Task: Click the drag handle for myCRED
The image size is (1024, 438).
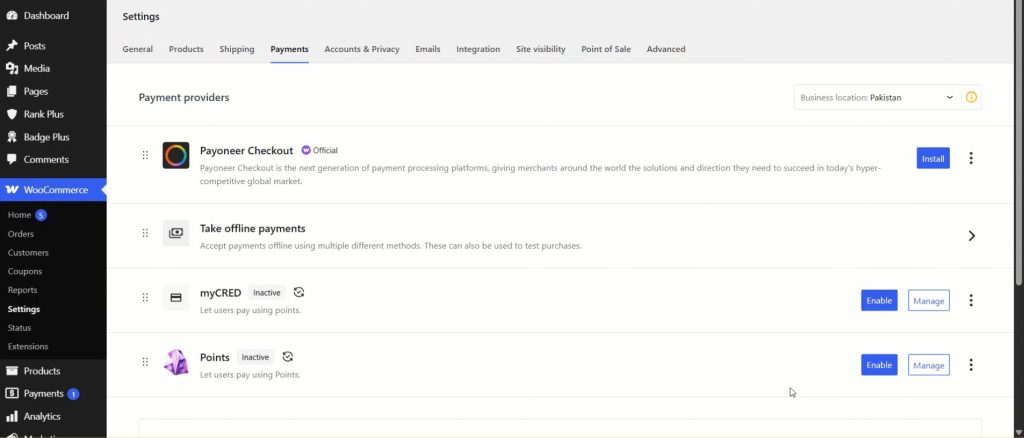Action: 145,298
